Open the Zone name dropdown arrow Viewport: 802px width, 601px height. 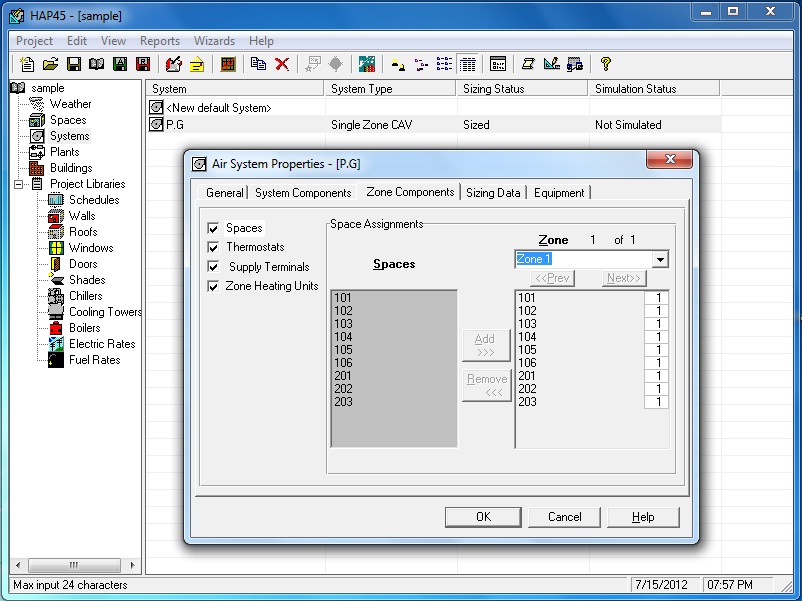click(x=660, y=260)
